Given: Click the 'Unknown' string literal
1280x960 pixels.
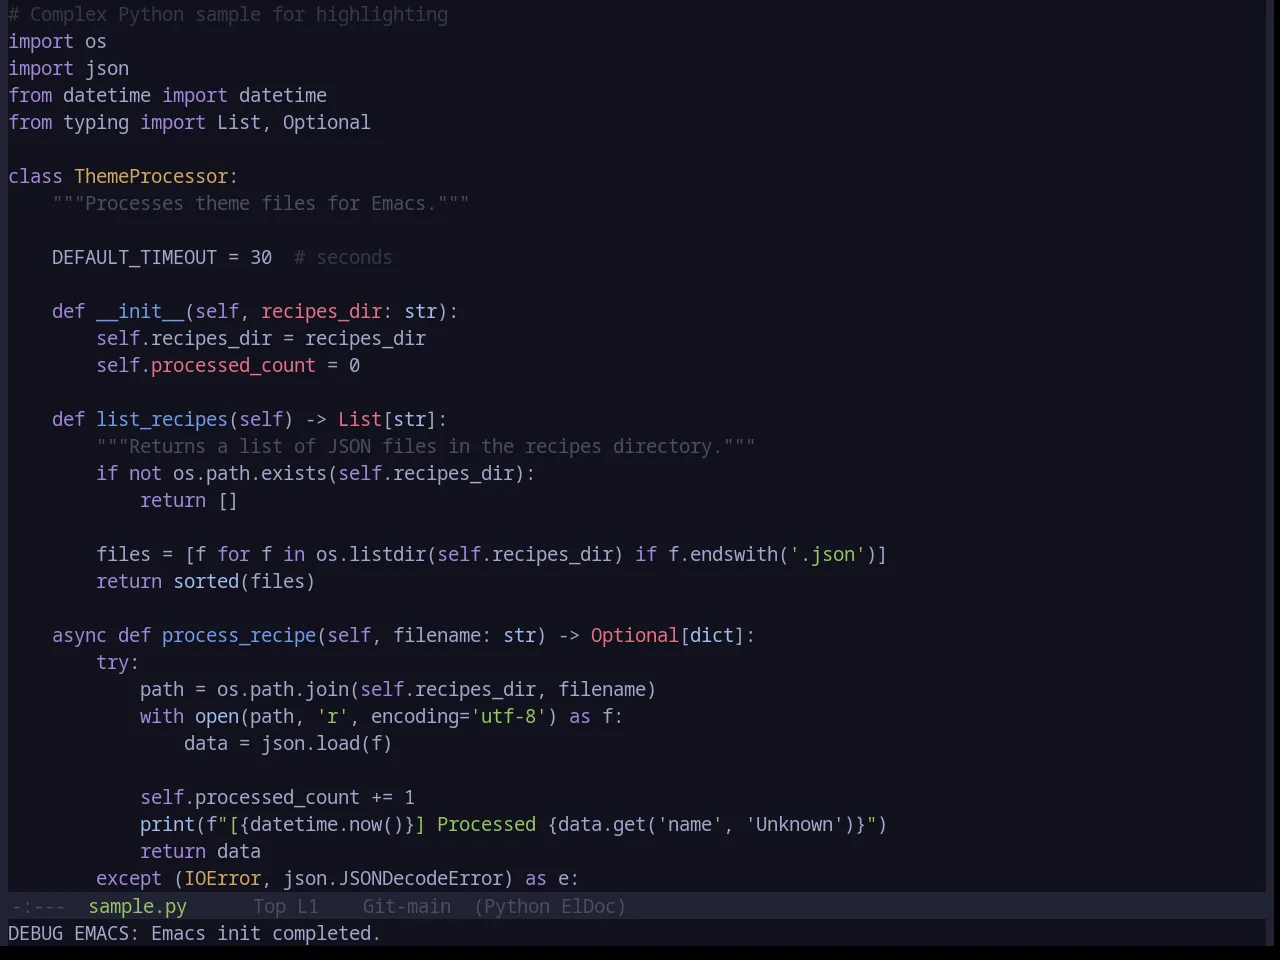Looking at the screenshot, I should (x=795, y=824).
